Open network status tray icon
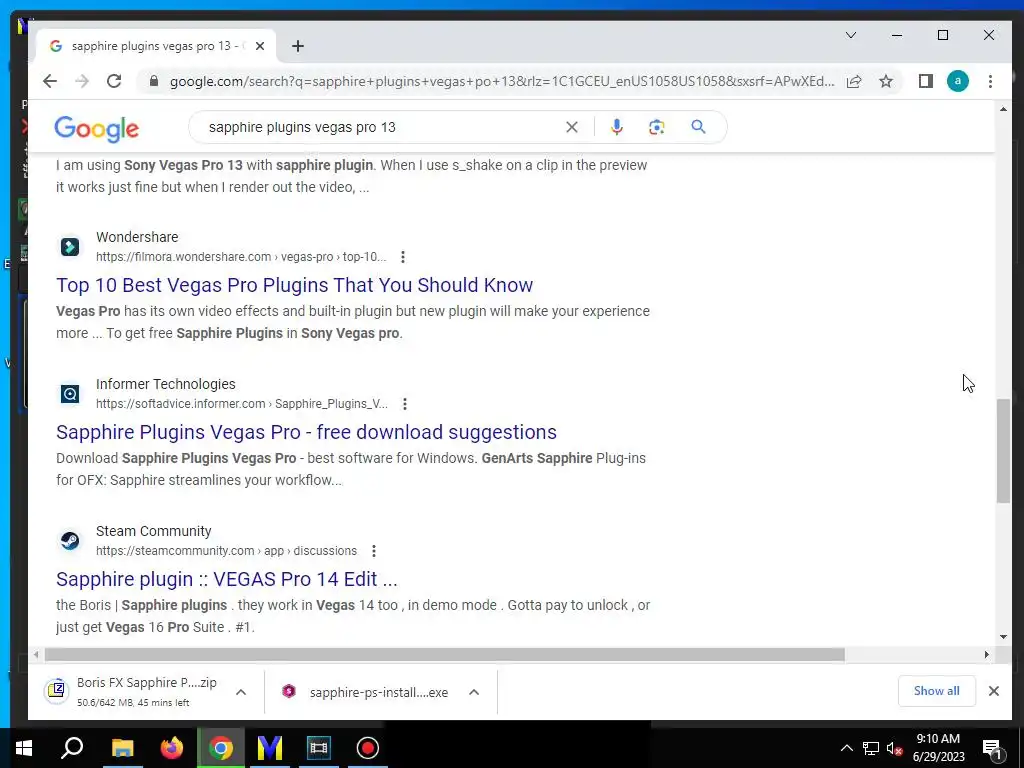The width and height of the screenshot is (1024, 768). pyautogui.click(x=871, y=748)
